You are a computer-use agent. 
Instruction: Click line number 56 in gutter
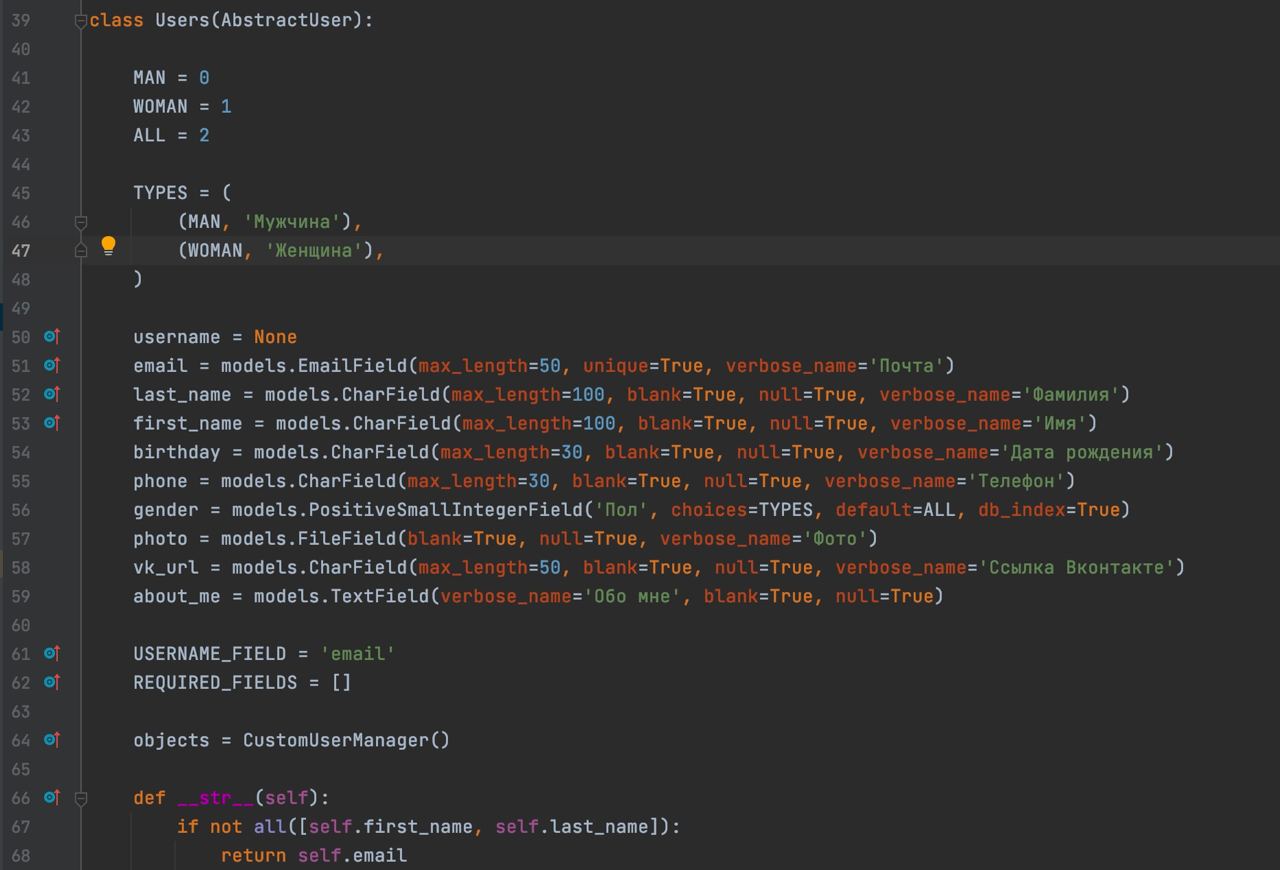[20, 510]
